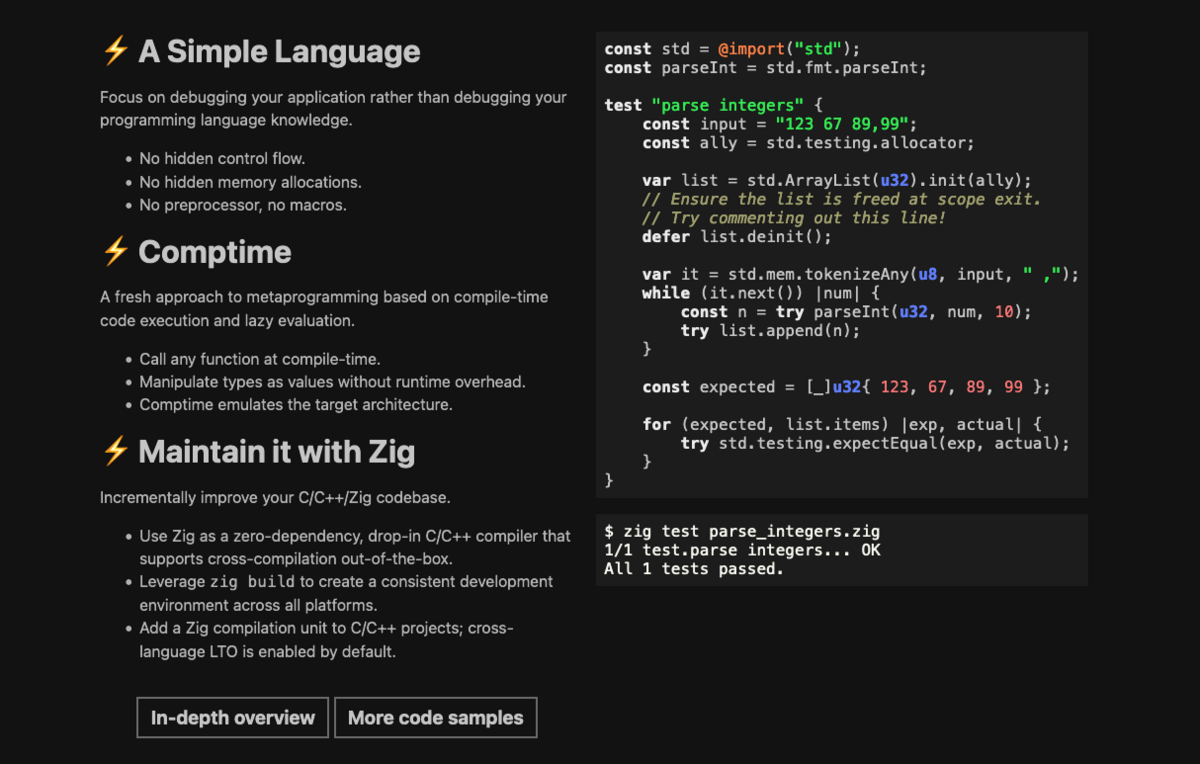
Task: Click the const input string code line
Action: coord(780,124)
